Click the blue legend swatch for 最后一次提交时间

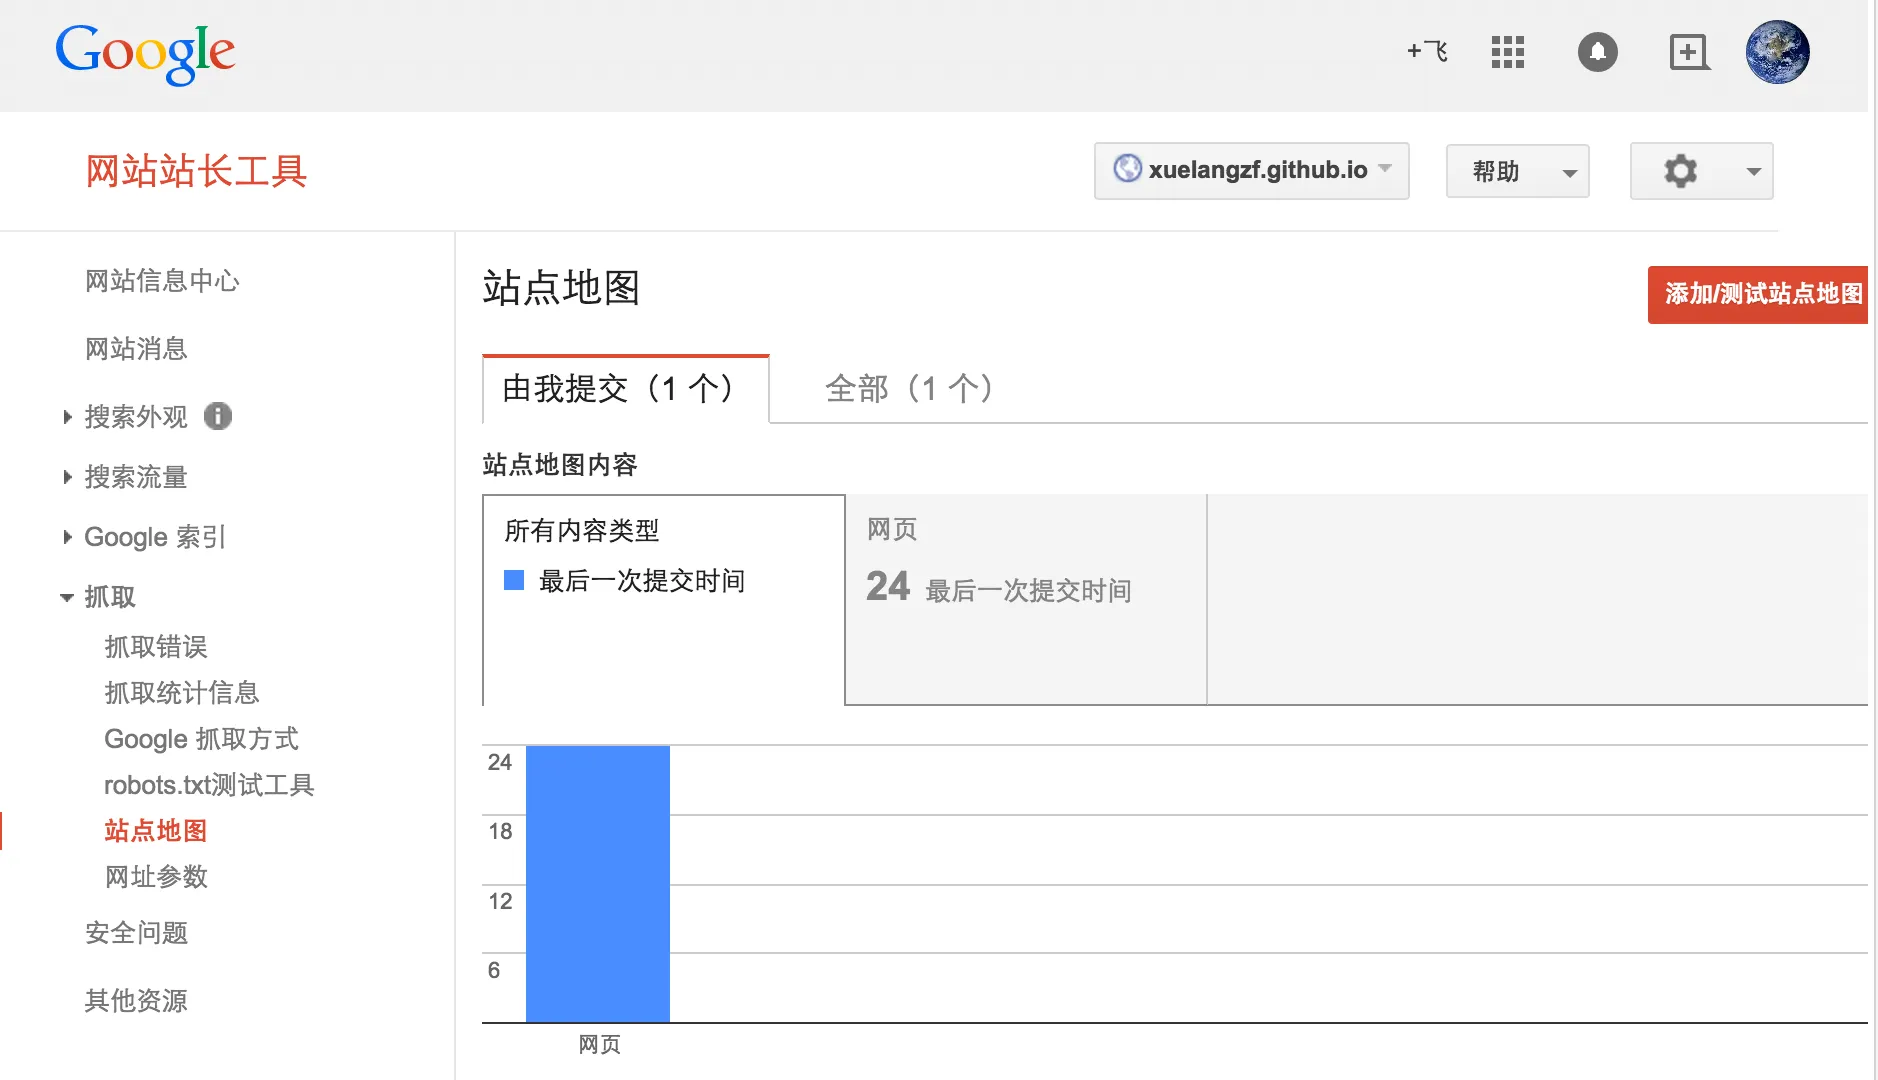coord(514,580)
